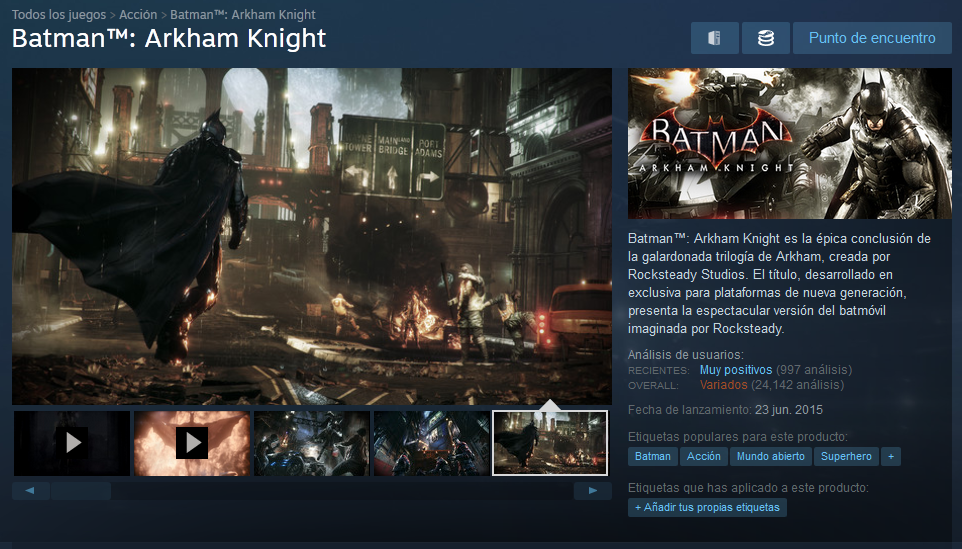This screenshot has width=962, height=549.
Task: Play the second orange bat-symbol trailer thumbnail
Action: 192,443
